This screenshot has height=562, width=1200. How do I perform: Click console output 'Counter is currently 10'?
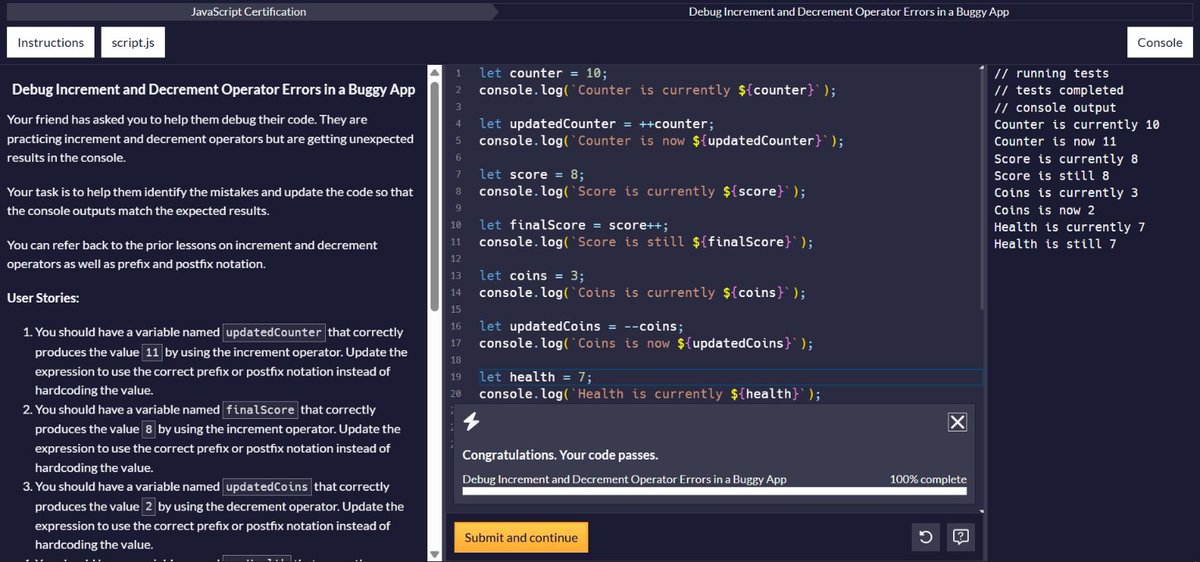[1077, 125]
